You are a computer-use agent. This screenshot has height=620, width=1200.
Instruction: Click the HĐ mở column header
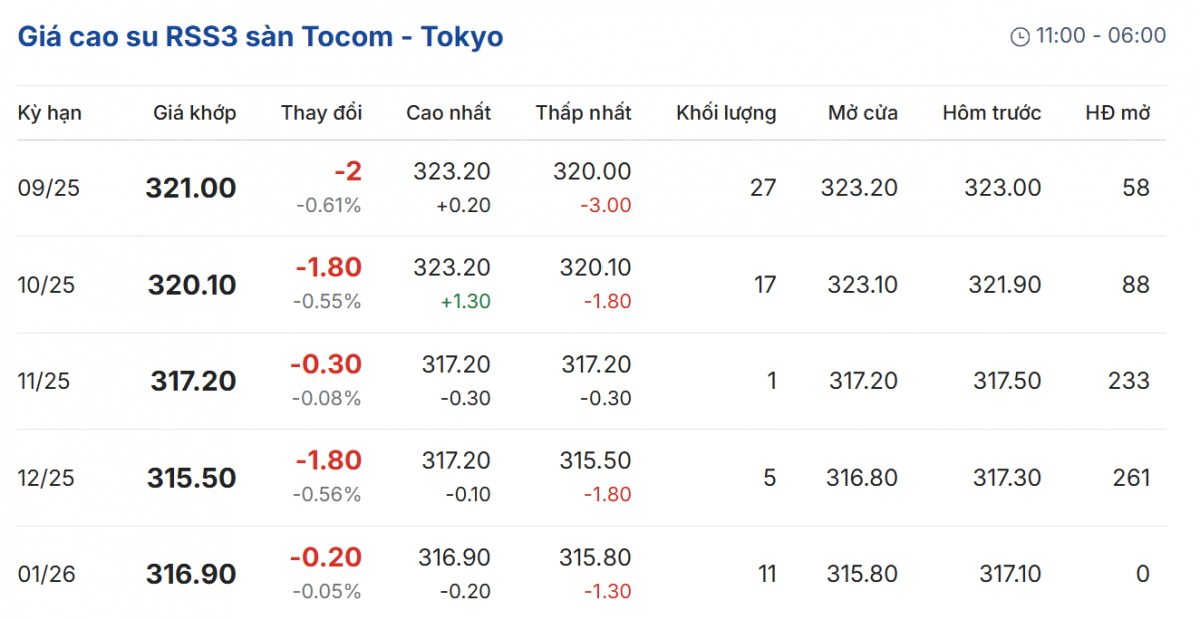point(1117,113)
